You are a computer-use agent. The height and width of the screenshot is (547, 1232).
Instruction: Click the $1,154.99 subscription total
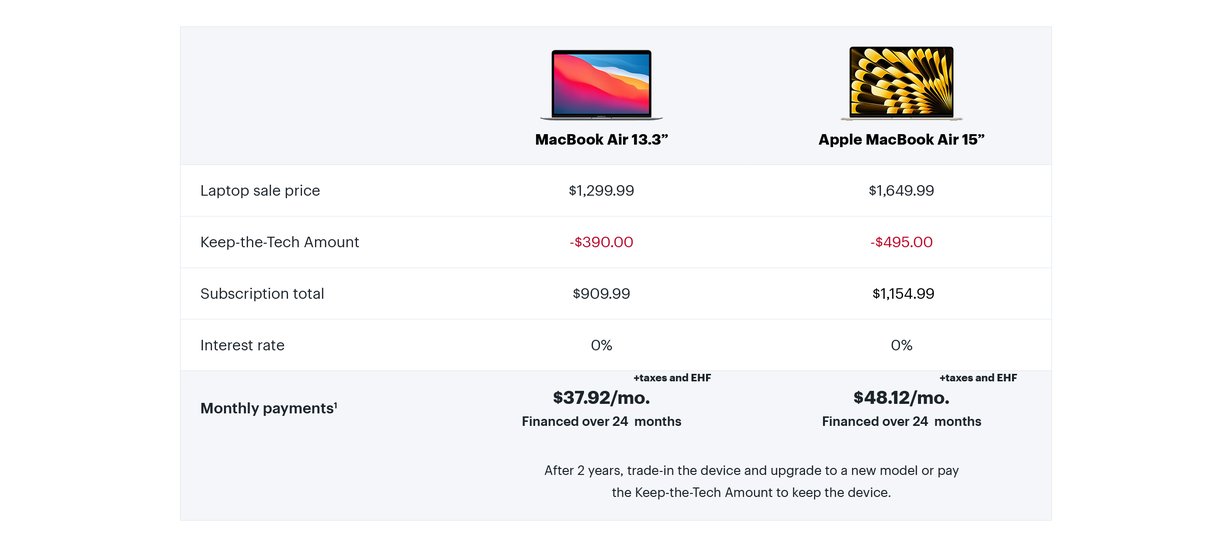click(x=903, y=294)
